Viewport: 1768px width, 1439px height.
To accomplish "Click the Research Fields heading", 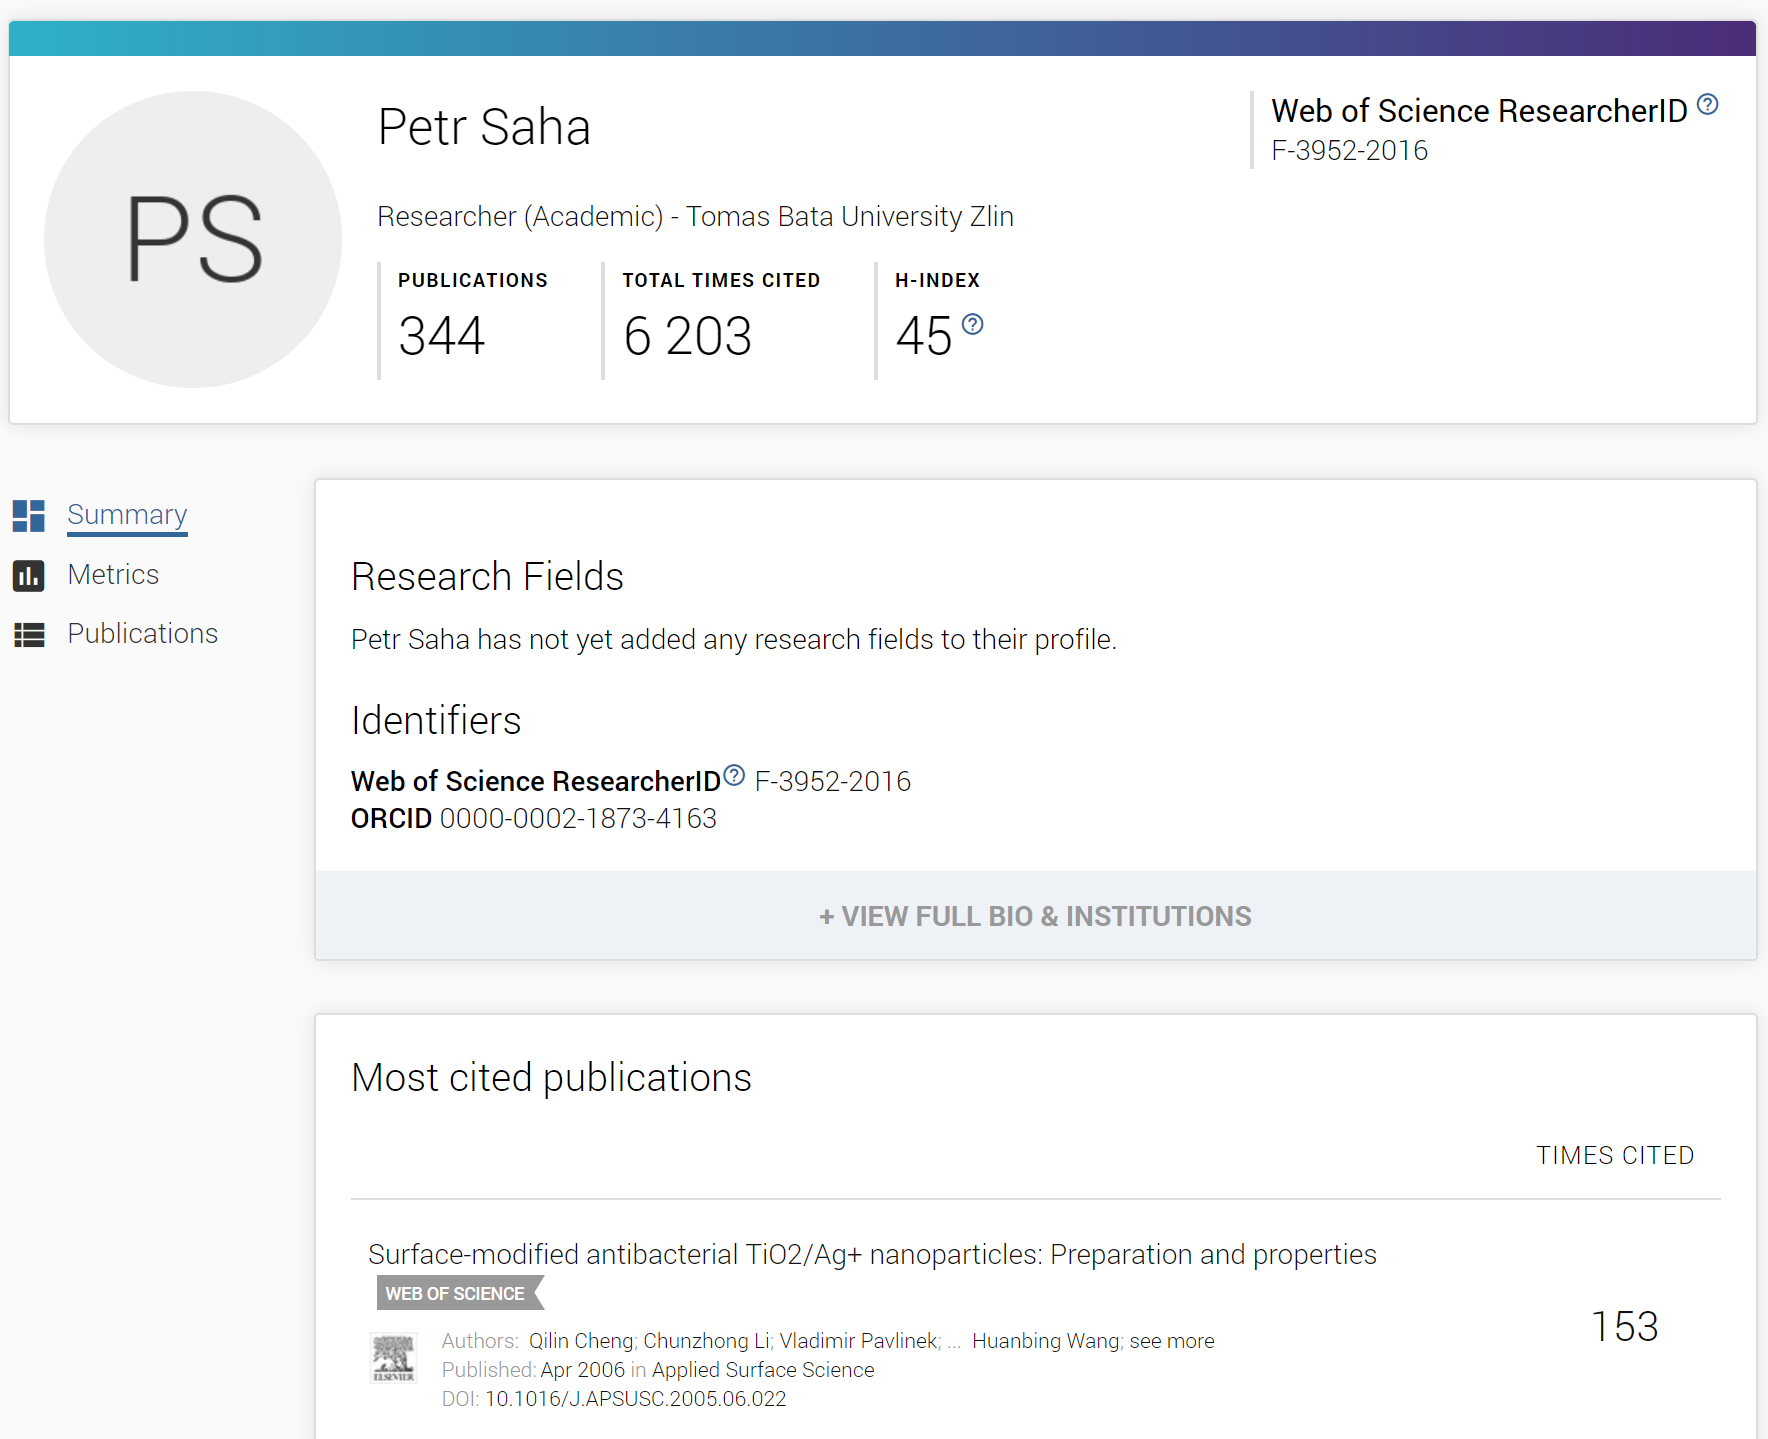I will [487, 577].
